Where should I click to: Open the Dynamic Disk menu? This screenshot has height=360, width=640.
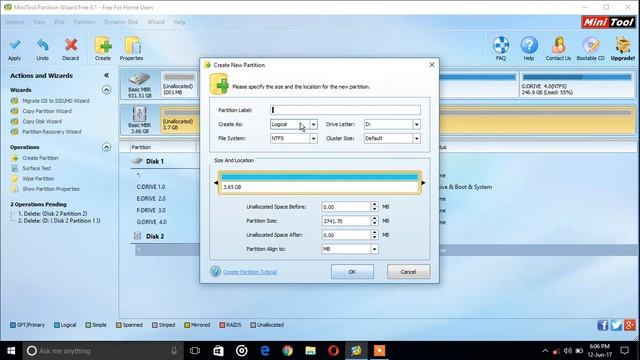pyautogui.click(x=121, y=22)
